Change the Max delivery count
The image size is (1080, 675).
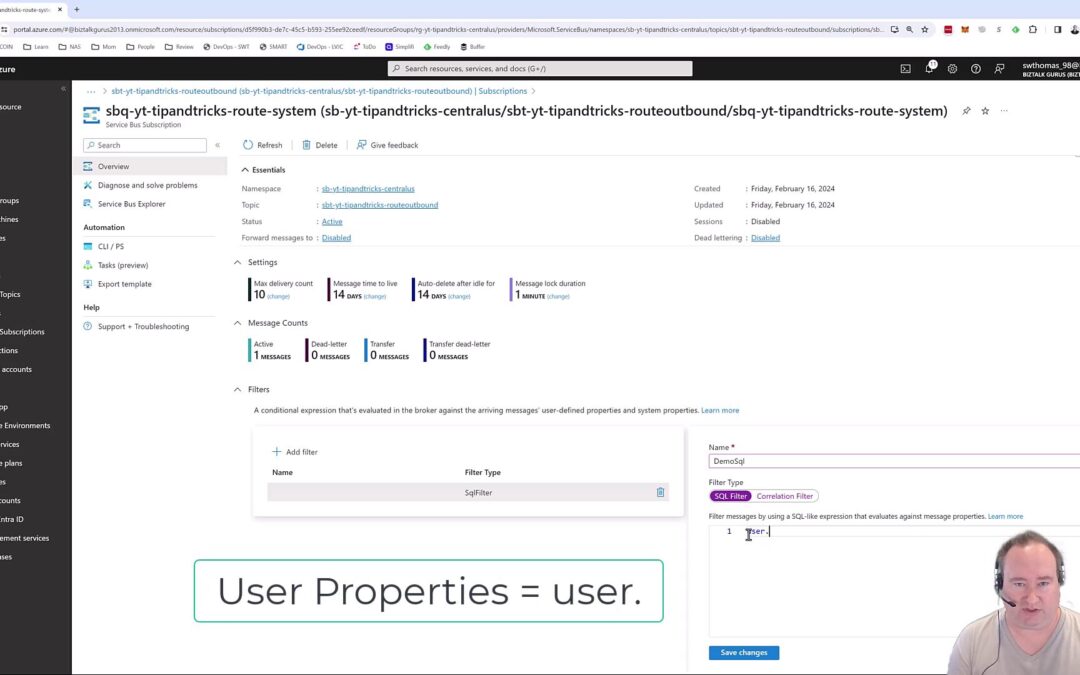click(278, 297)
